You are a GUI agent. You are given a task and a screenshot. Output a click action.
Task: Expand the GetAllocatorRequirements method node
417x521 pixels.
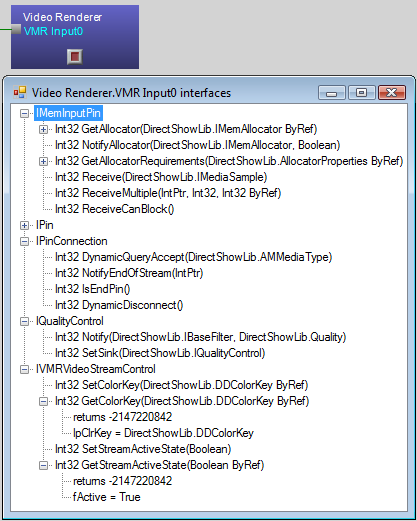tap(43, 161)
